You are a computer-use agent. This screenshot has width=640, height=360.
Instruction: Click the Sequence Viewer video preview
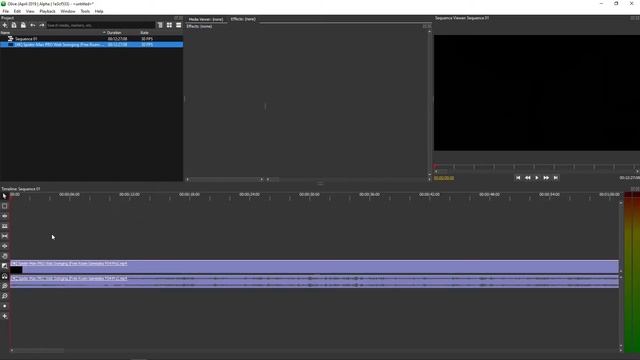(537, 93)
